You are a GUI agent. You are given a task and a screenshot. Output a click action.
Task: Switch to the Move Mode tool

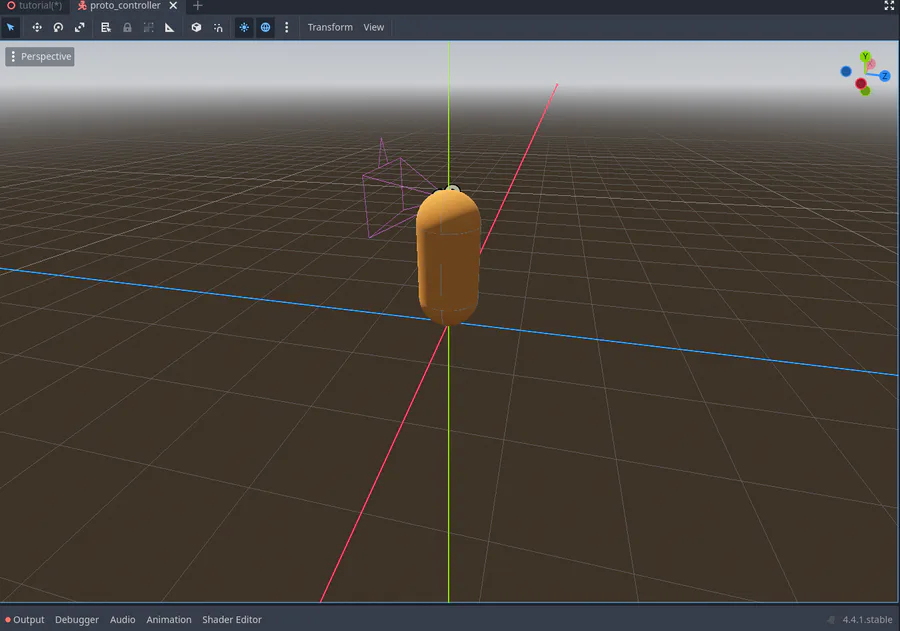point(37,28)
